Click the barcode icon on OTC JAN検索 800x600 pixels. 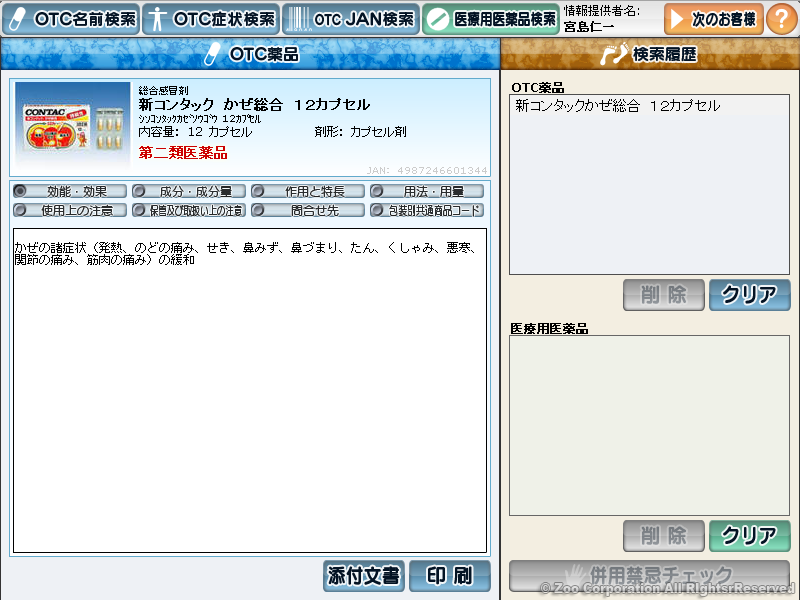(298, 19)
